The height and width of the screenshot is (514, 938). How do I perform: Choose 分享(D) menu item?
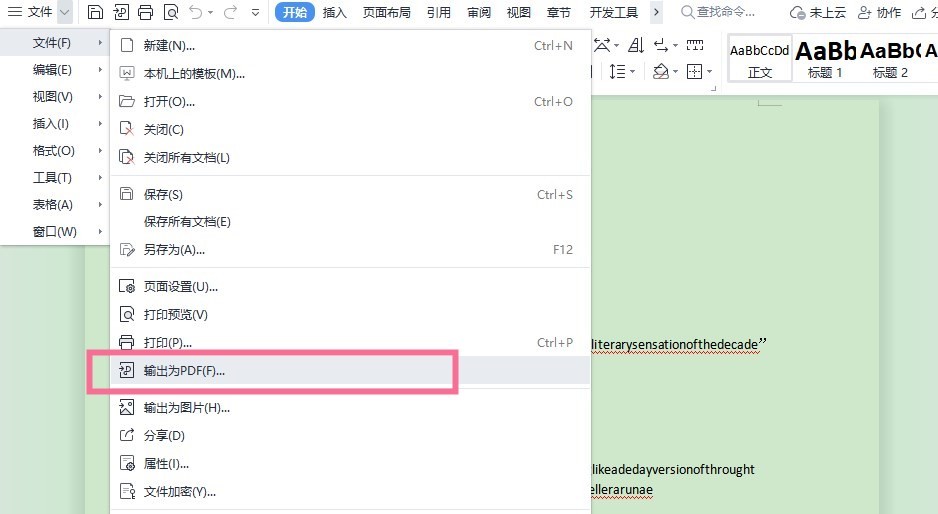[351, 436]
